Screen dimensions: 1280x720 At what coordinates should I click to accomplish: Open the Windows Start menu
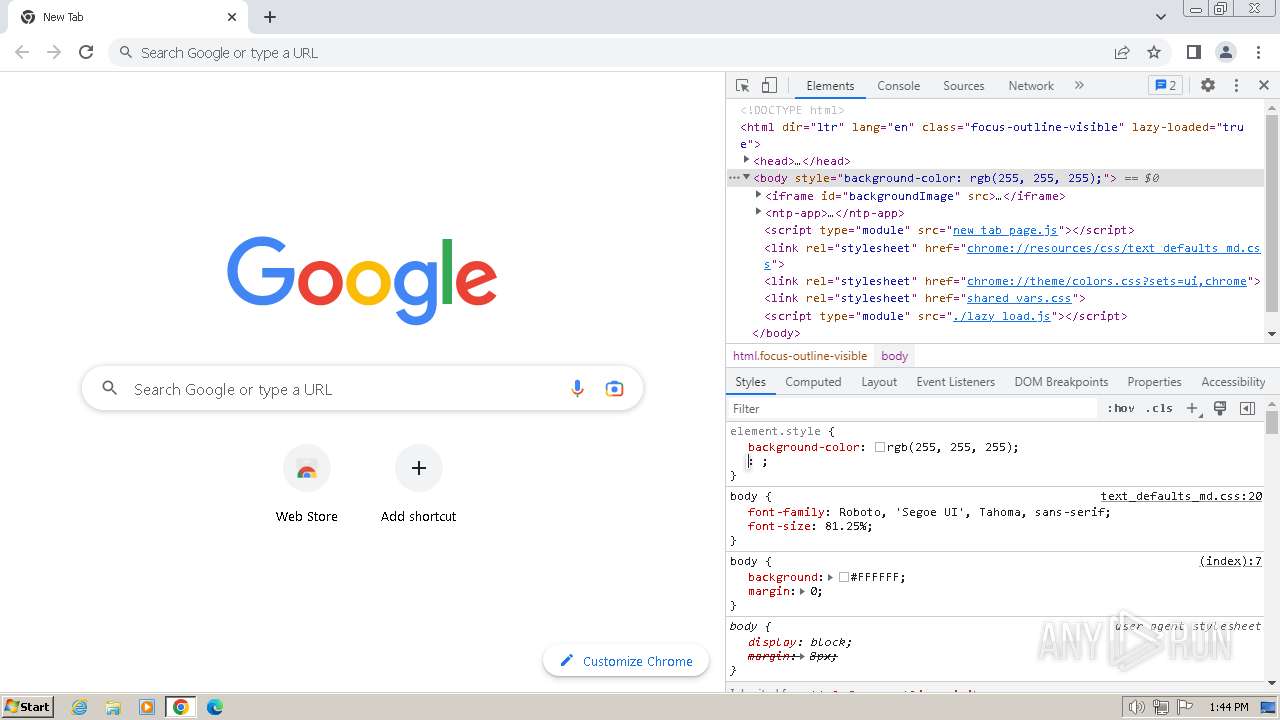(x=28, y=707)
